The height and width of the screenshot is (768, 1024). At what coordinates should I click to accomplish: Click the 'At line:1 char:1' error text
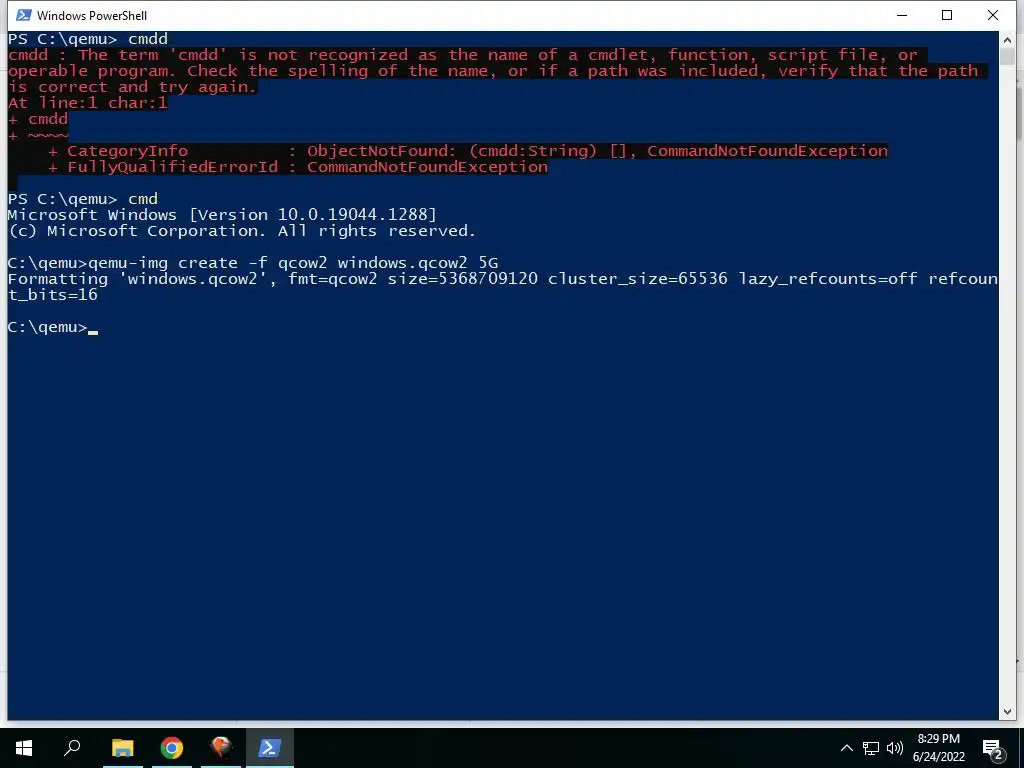click(x=88, y=103)
